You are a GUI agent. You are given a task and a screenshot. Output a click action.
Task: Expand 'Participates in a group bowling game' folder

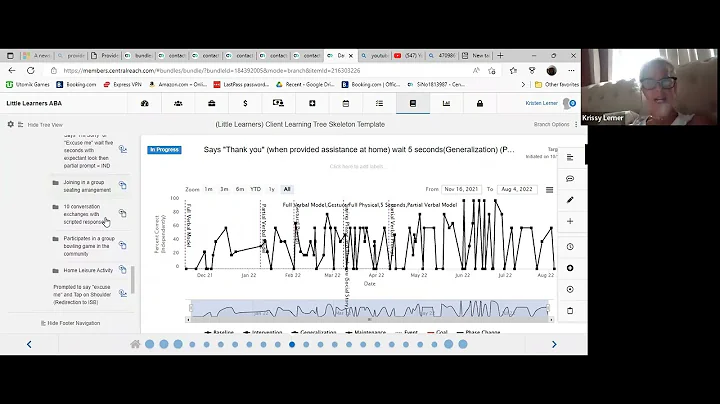[x=56, y=239]
